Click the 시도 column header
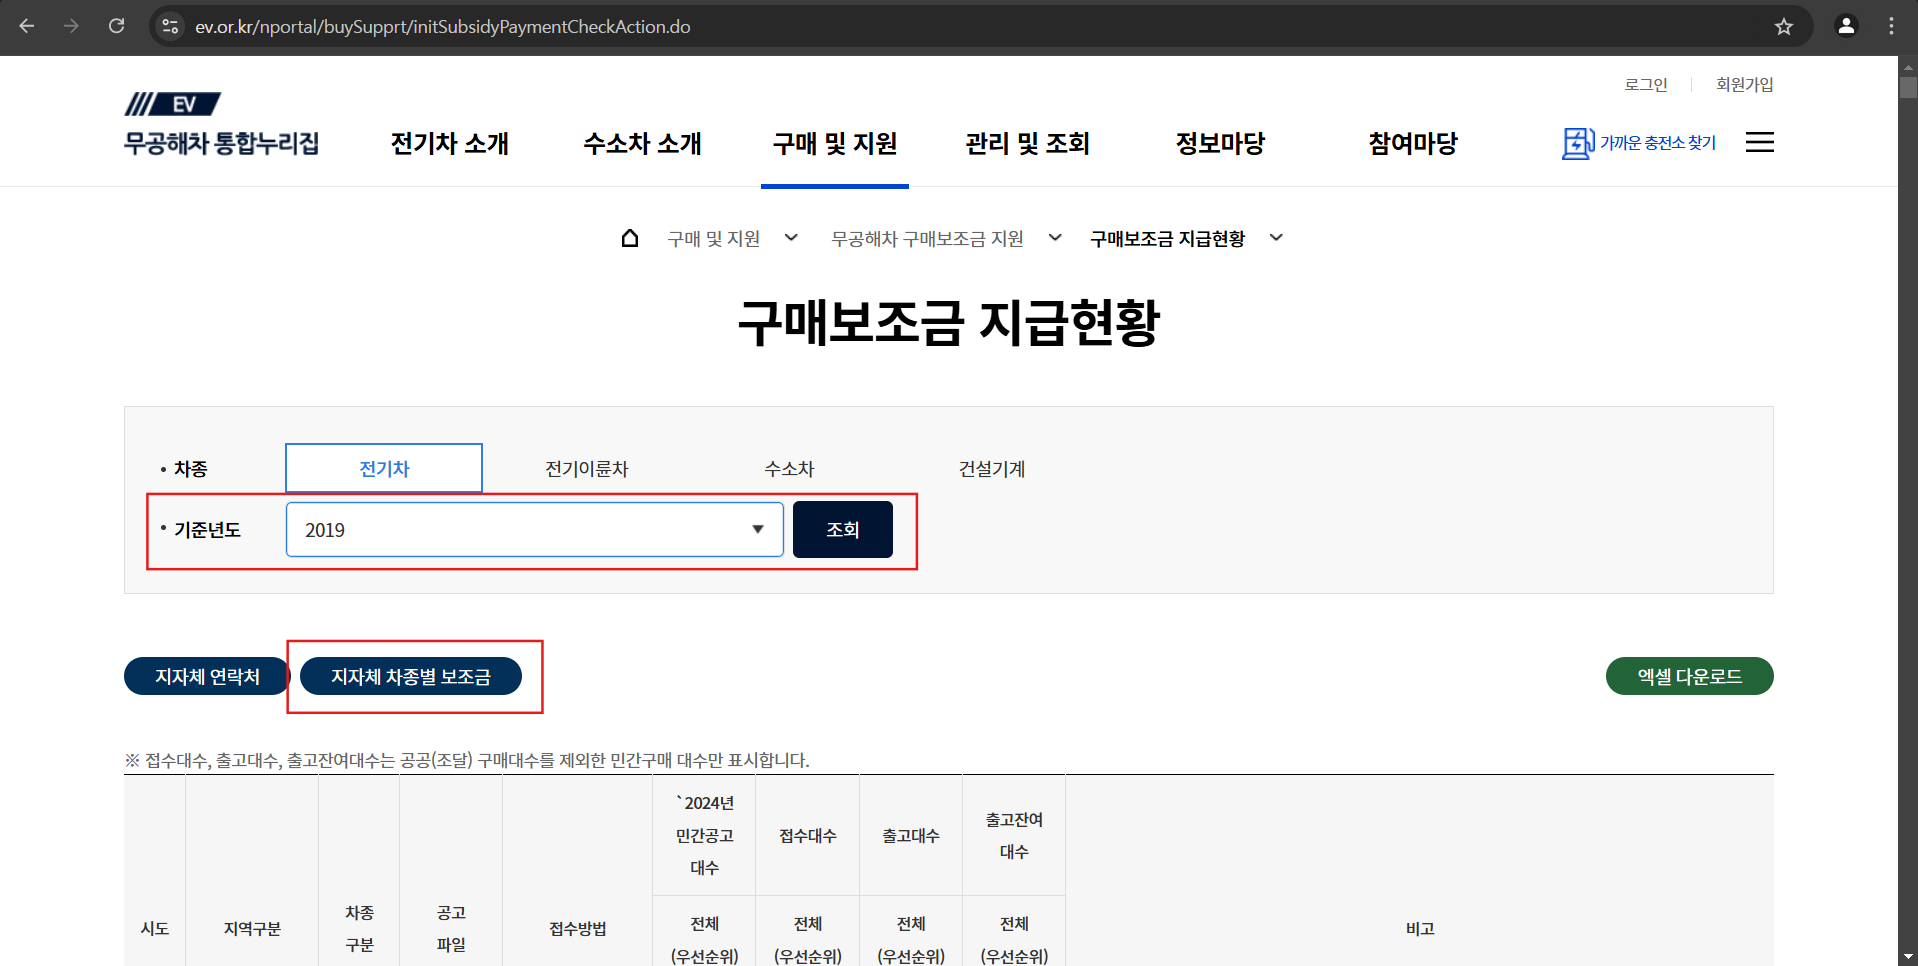This screenshot has height=966, width=1918. coord(155,929)
